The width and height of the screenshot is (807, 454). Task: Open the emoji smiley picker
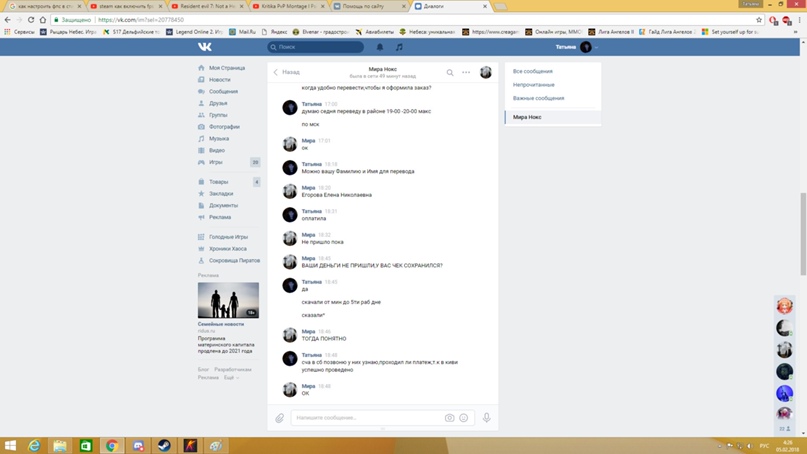[x=464, y=418]
